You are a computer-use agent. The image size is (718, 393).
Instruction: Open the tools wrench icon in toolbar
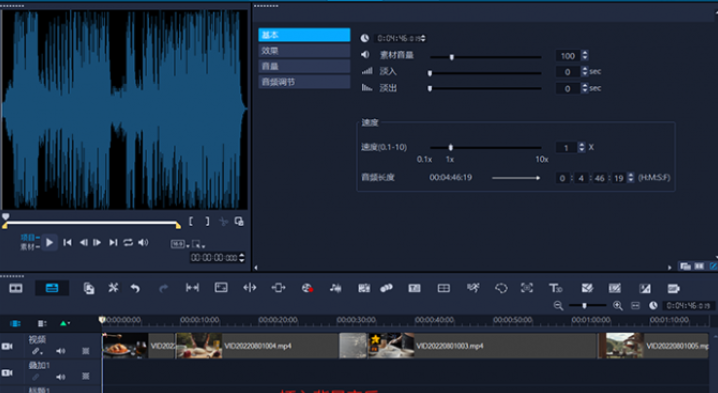point(113,288)
